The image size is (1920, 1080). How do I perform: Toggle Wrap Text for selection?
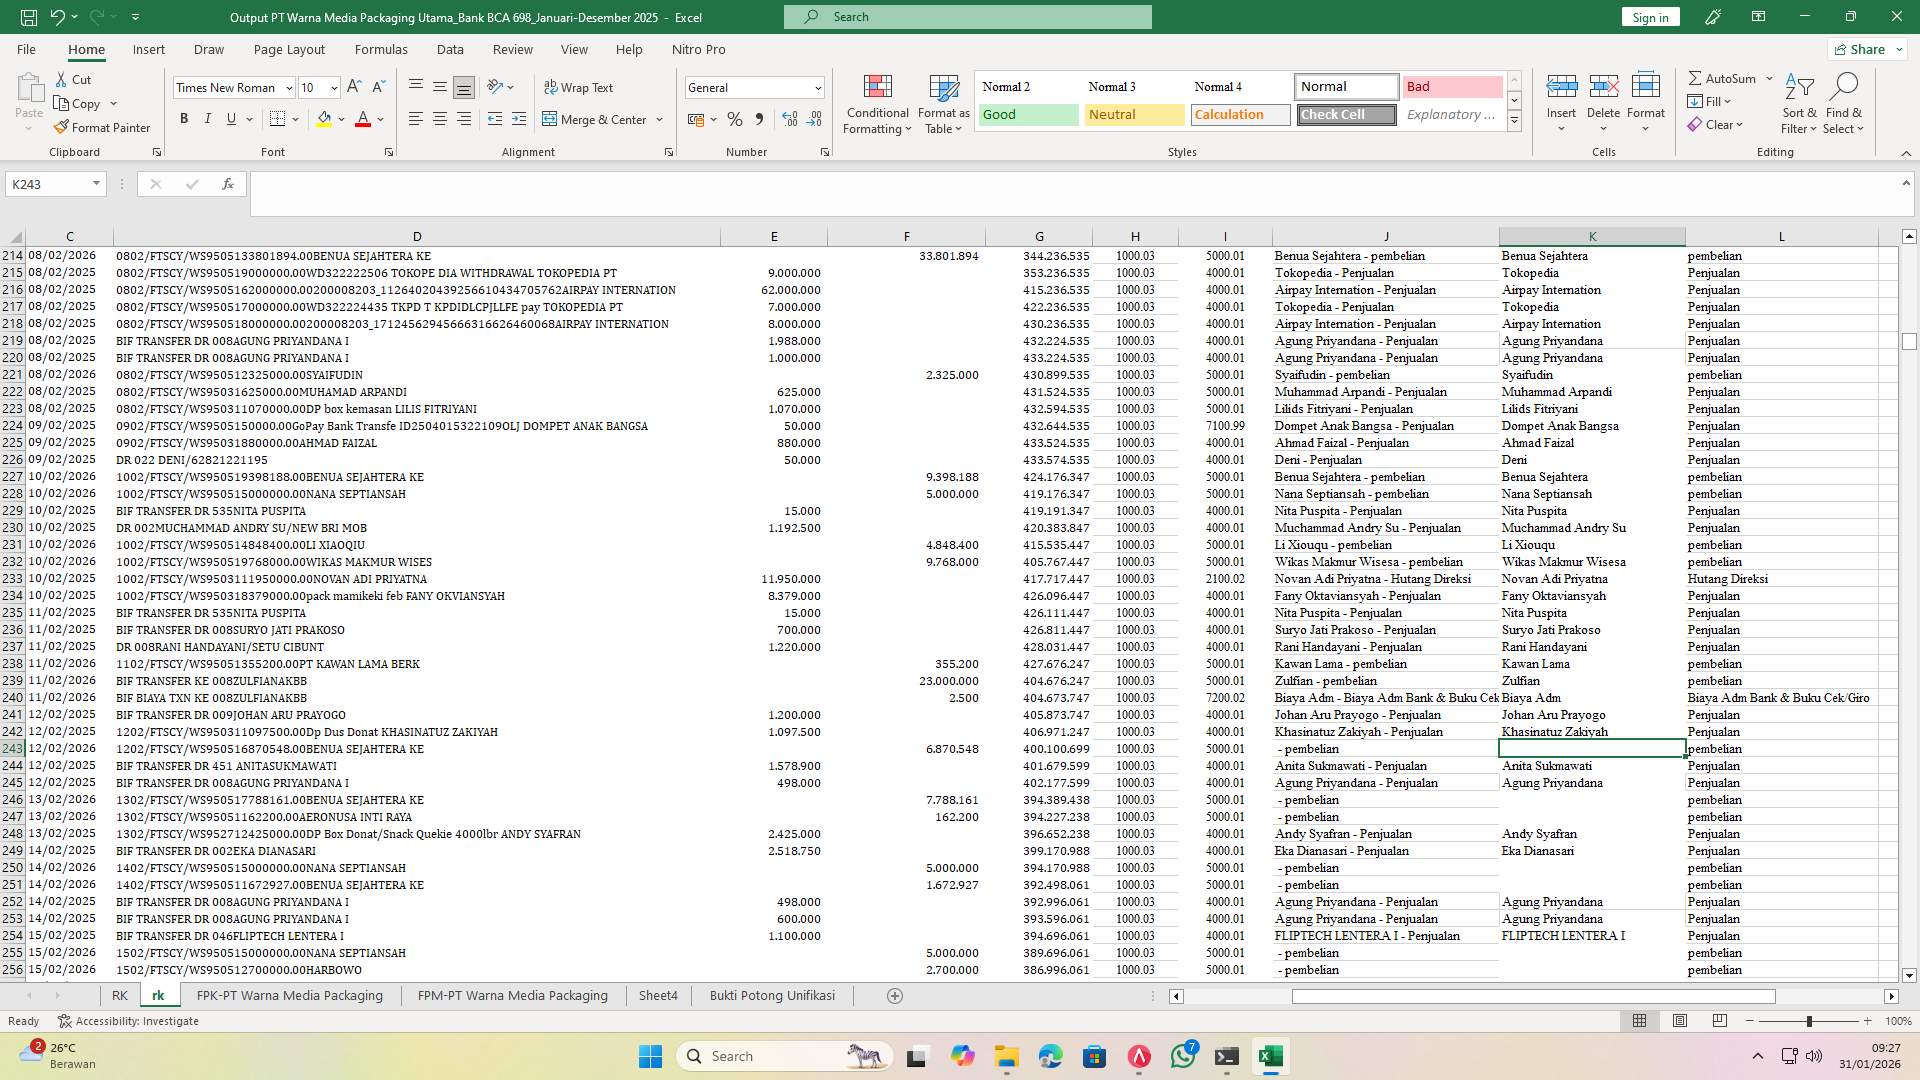click(x=578, y=87)
